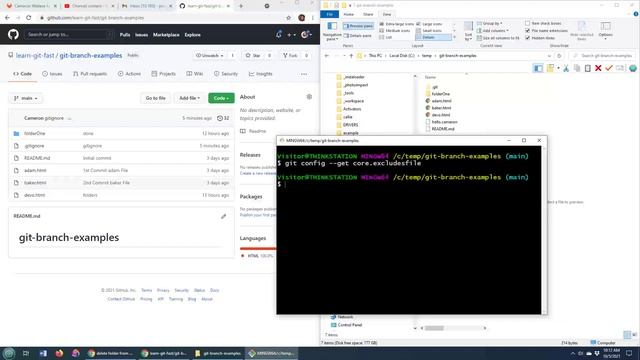
Task: Click horizontal scrollbar in Explorer nav pane
Action: (453, 328)
